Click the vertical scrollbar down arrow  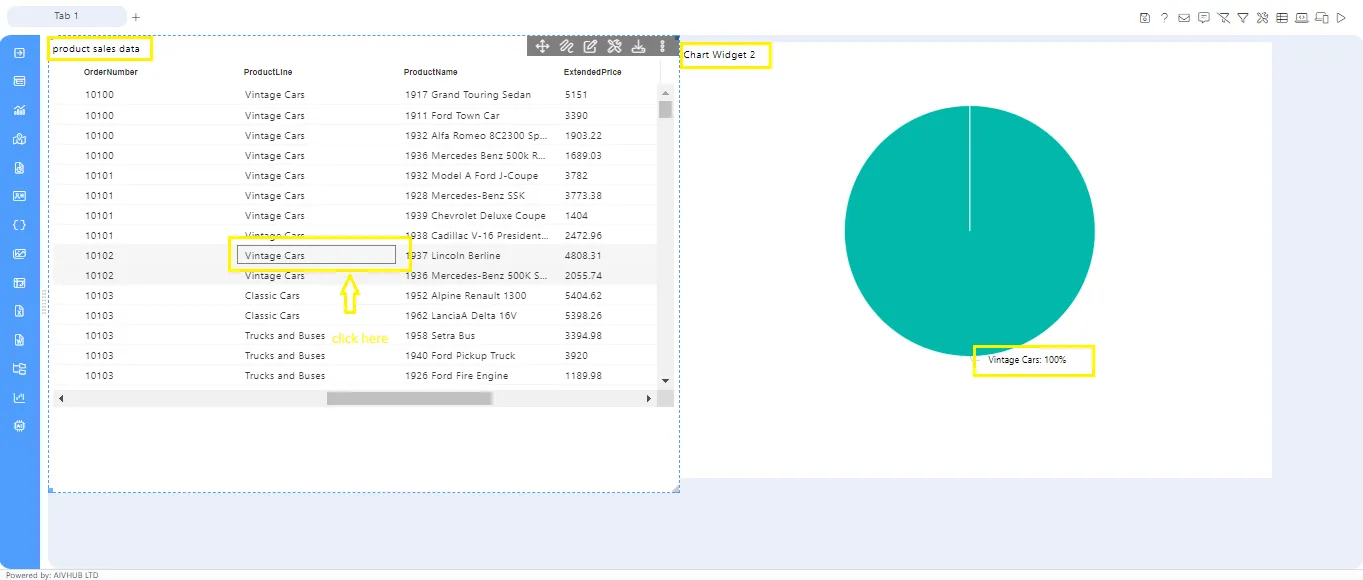(x=665, y=380)
